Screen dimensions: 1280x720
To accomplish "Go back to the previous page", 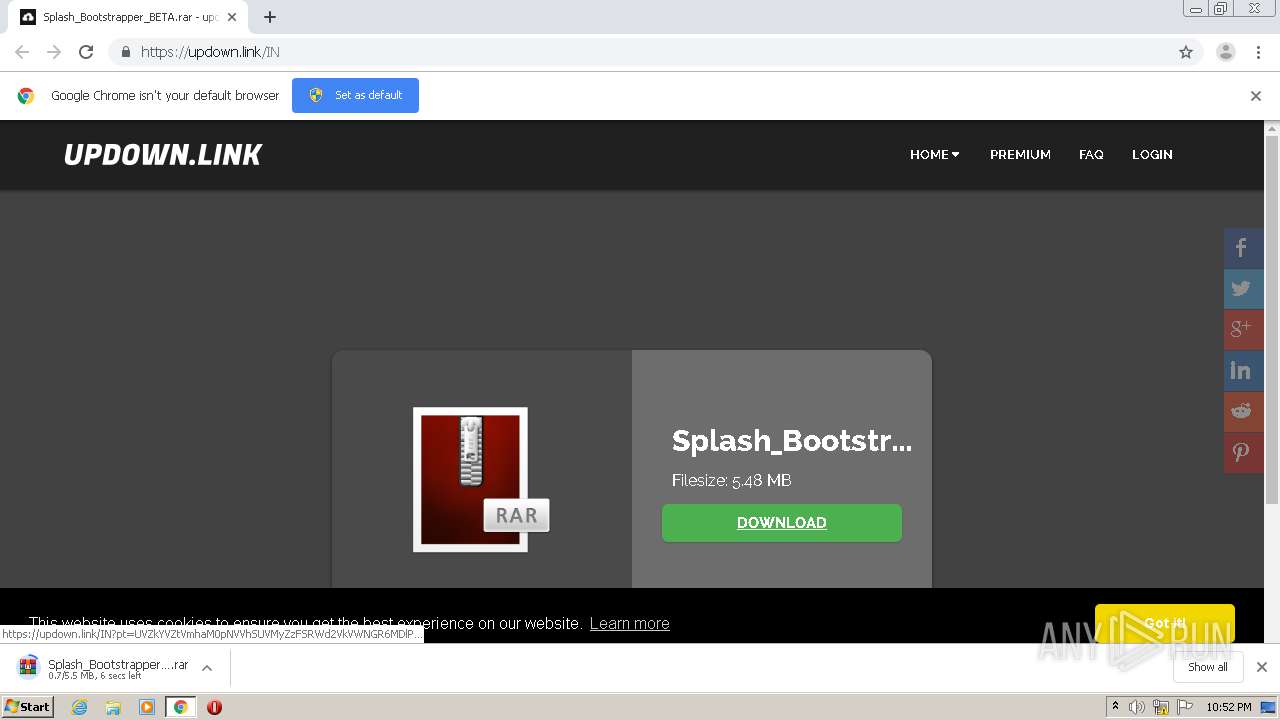I will click(x=22, y=52).
